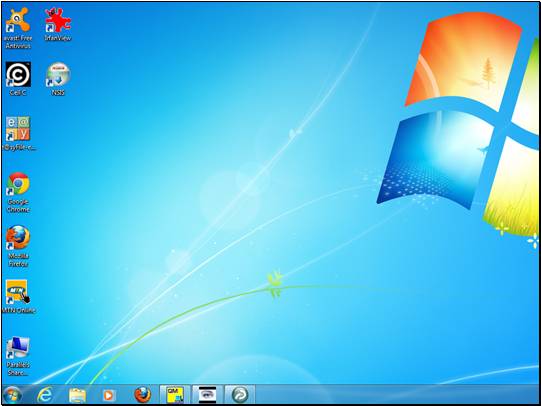Click the Mozilla Firefox text label
Viewport: 541px width, 406px height.
[x=18, y=260]
